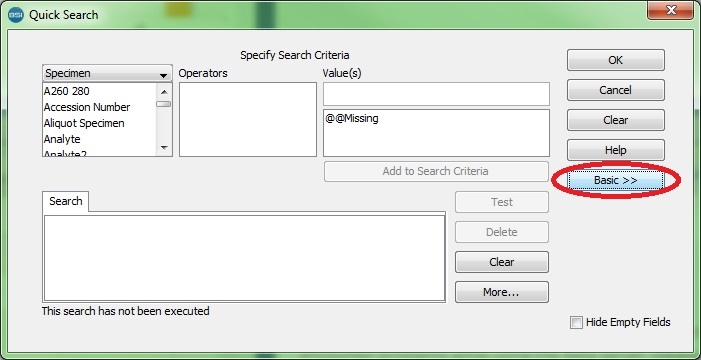Enable the Hide Empty Fields checkbox
This screenshot has width=701, height=360.
[x=577, y=322]
